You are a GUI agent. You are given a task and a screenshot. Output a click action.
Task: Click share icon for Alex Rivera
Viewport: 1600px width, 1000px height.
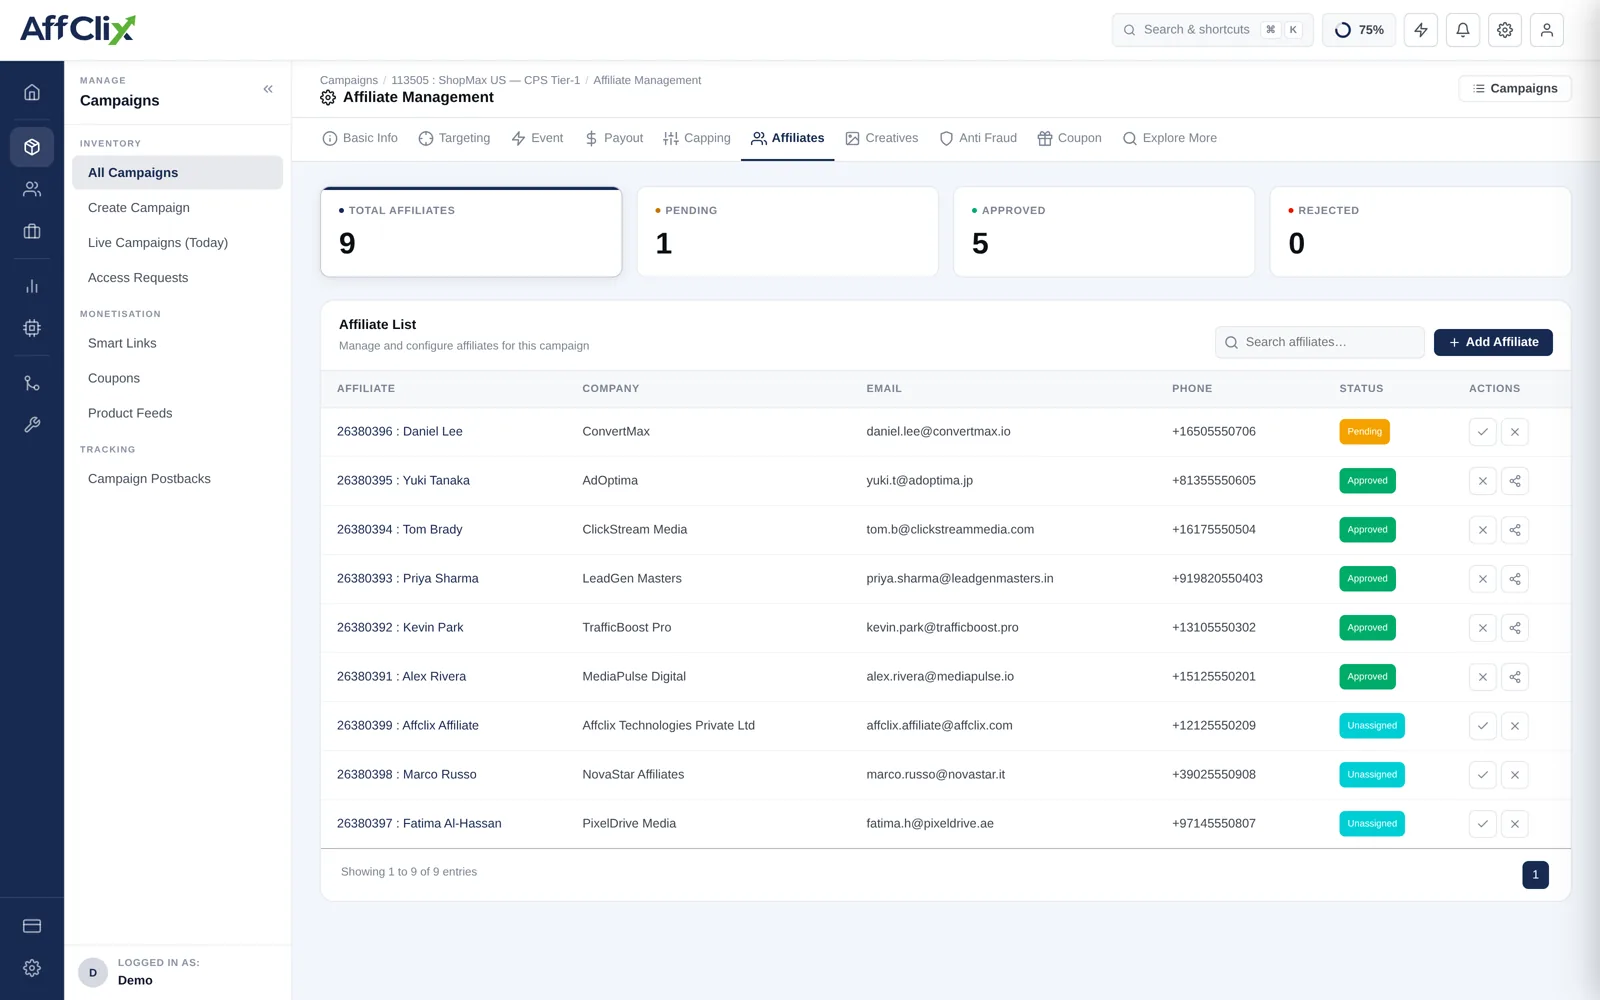(x=1515, y=677)
